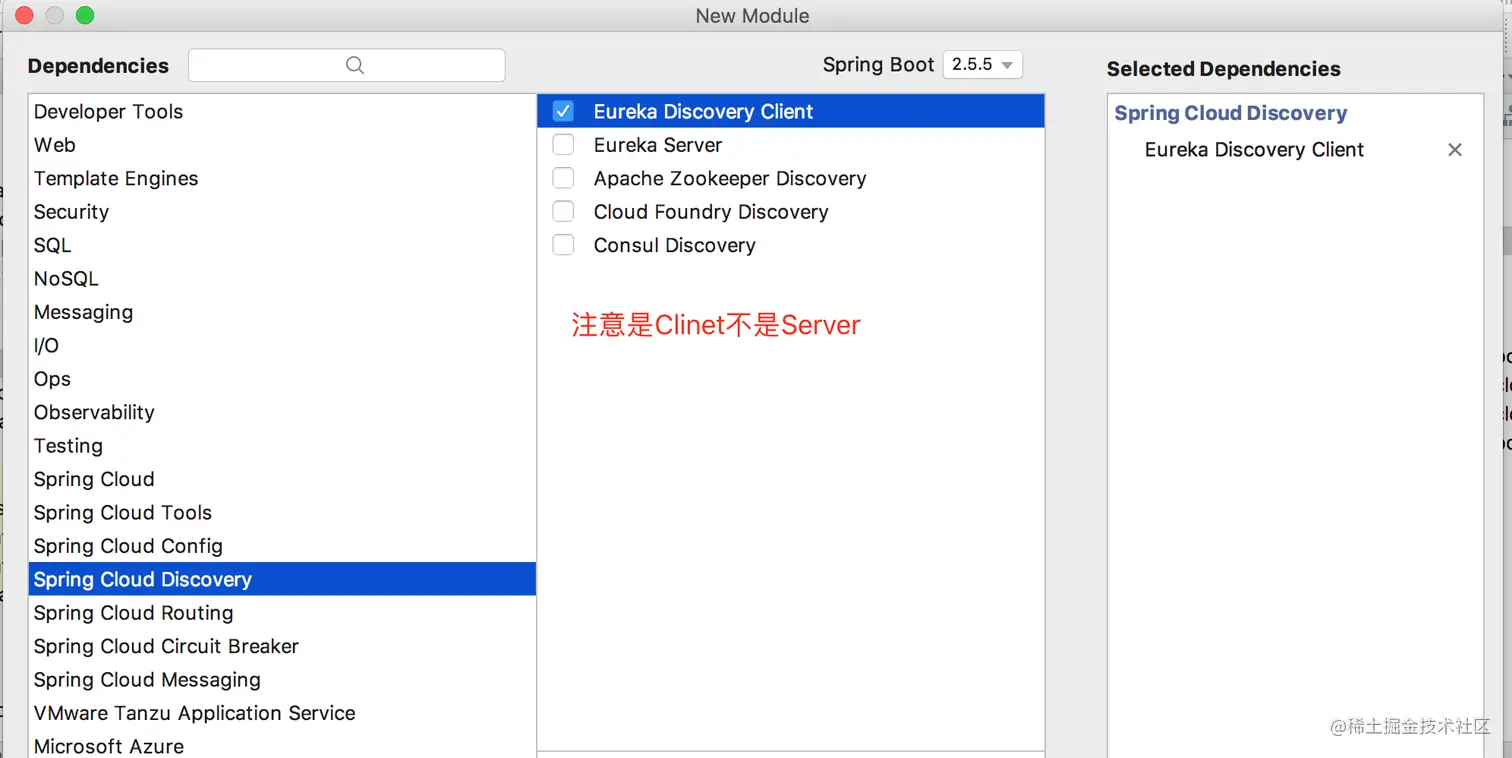Open the Security category
Viewport: 1512px width, 758px height.
pyautogui.click(x=282, y=212)
